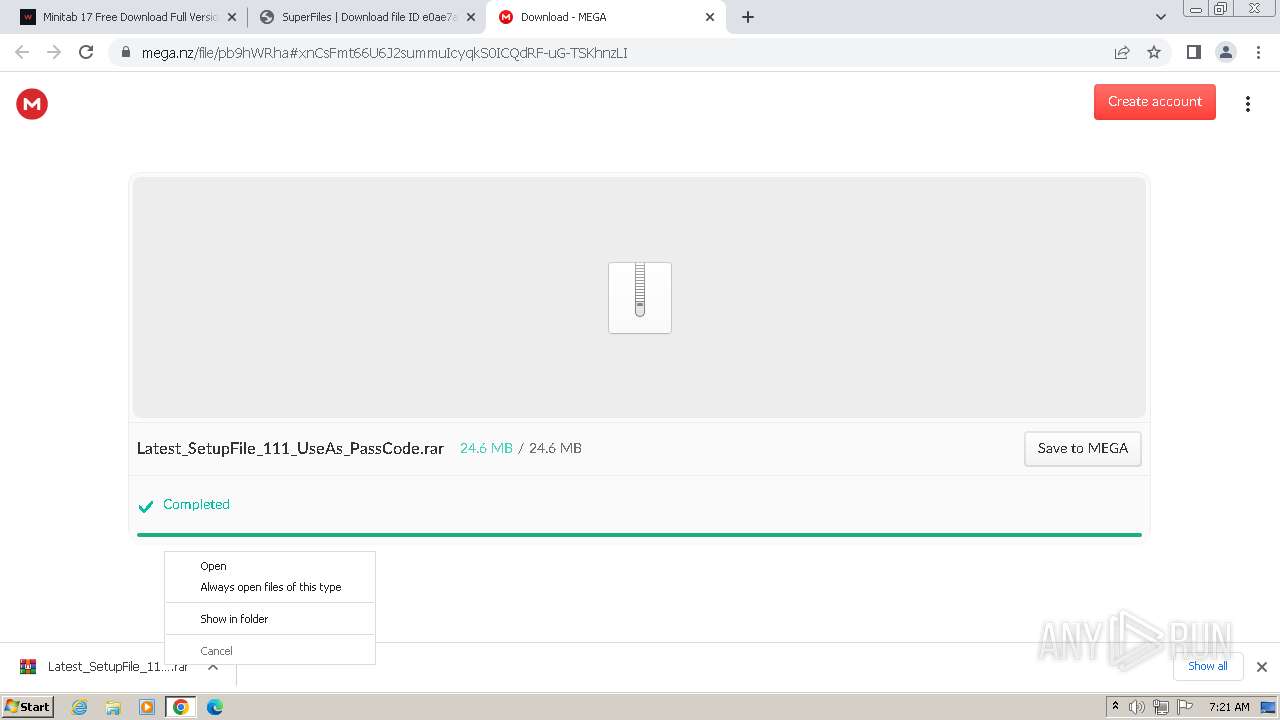The width and height of the screenshot is (1280, 720).
Task: Launch Internet Explorer from taskbar
Action: click(x=79, y=707)
